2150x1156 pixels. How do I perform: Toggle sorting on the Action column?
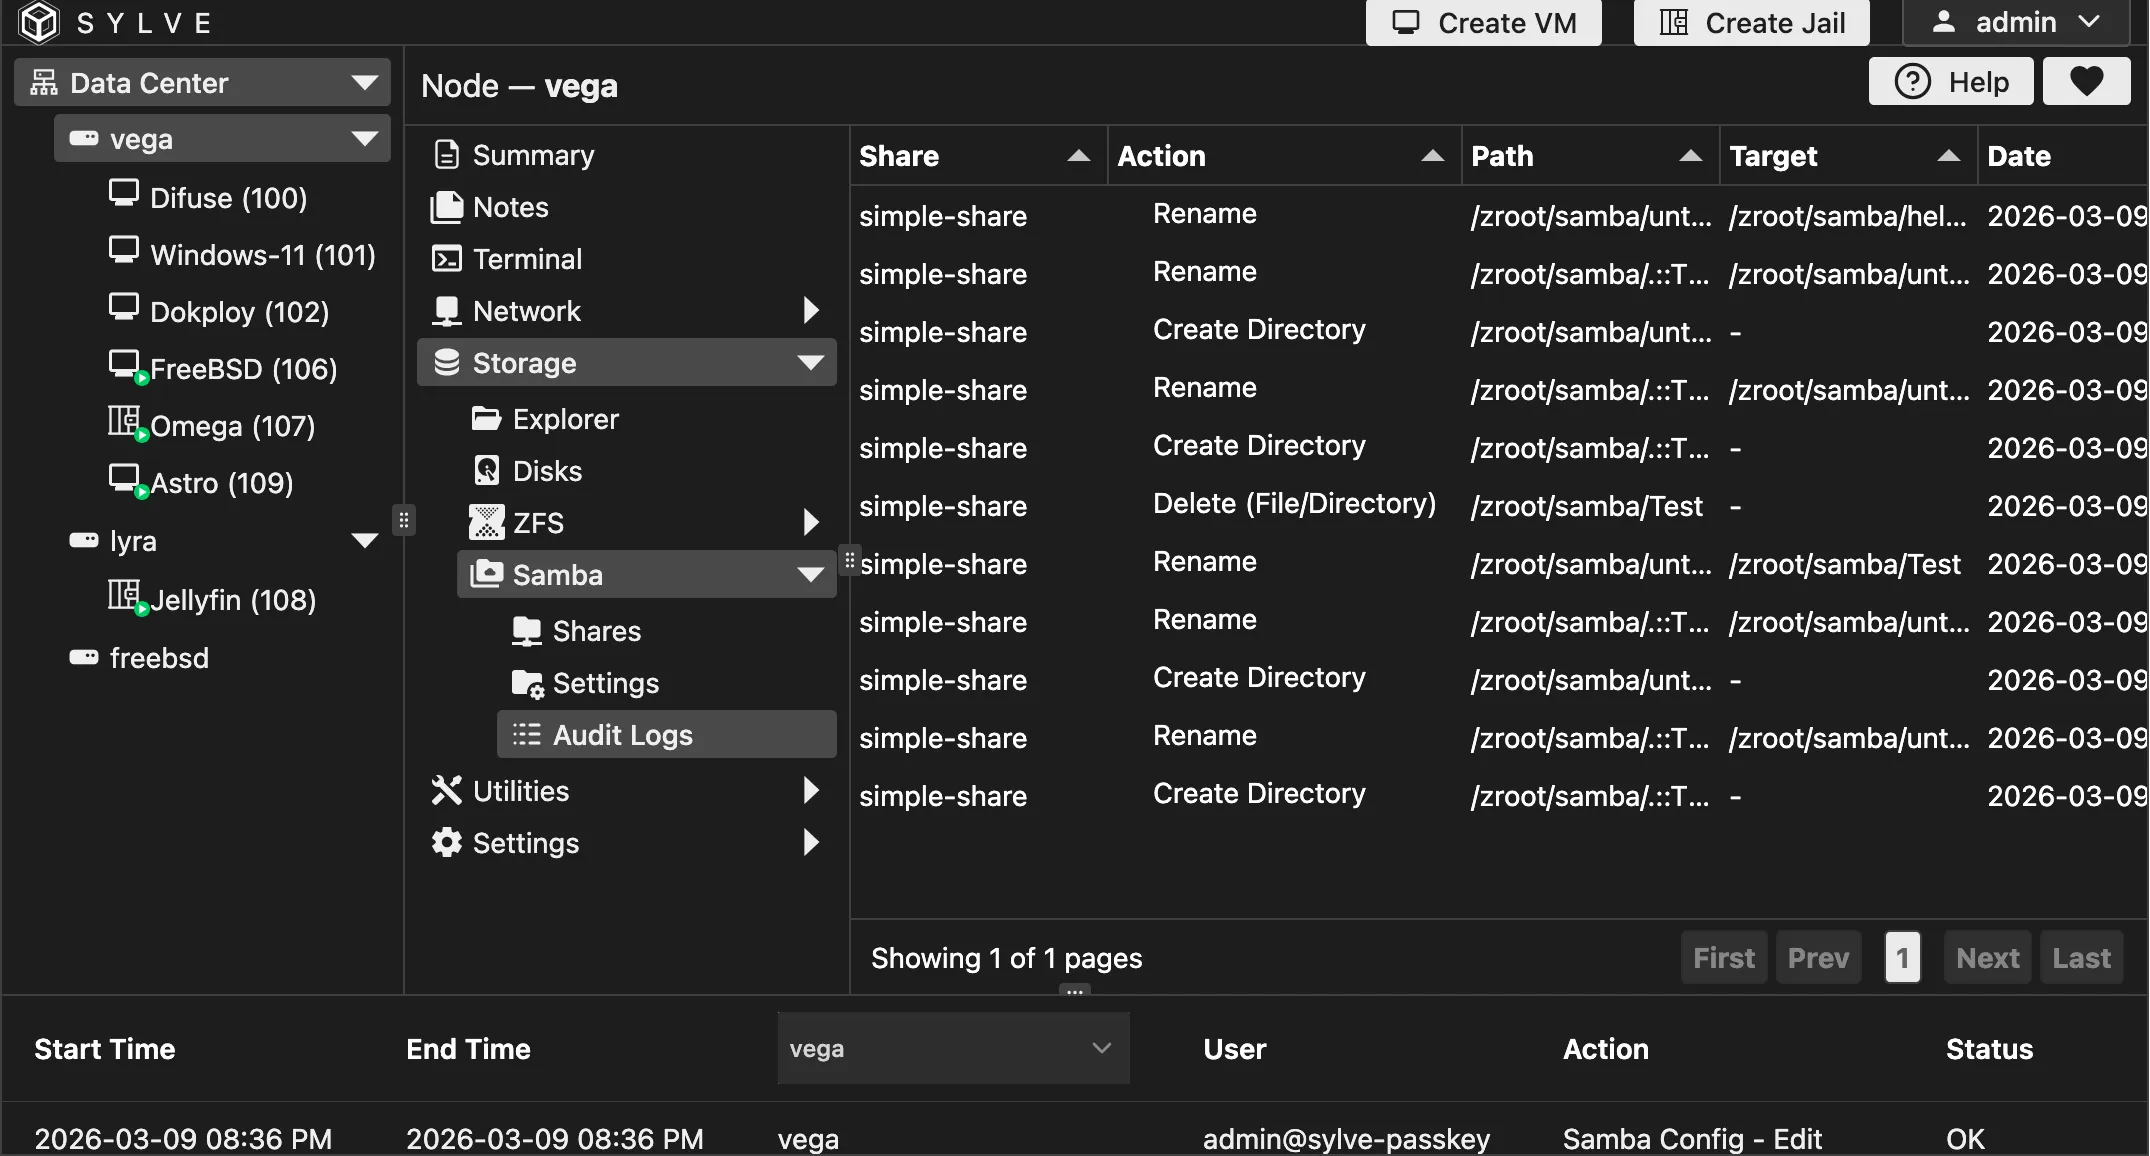click(1434, 156)
